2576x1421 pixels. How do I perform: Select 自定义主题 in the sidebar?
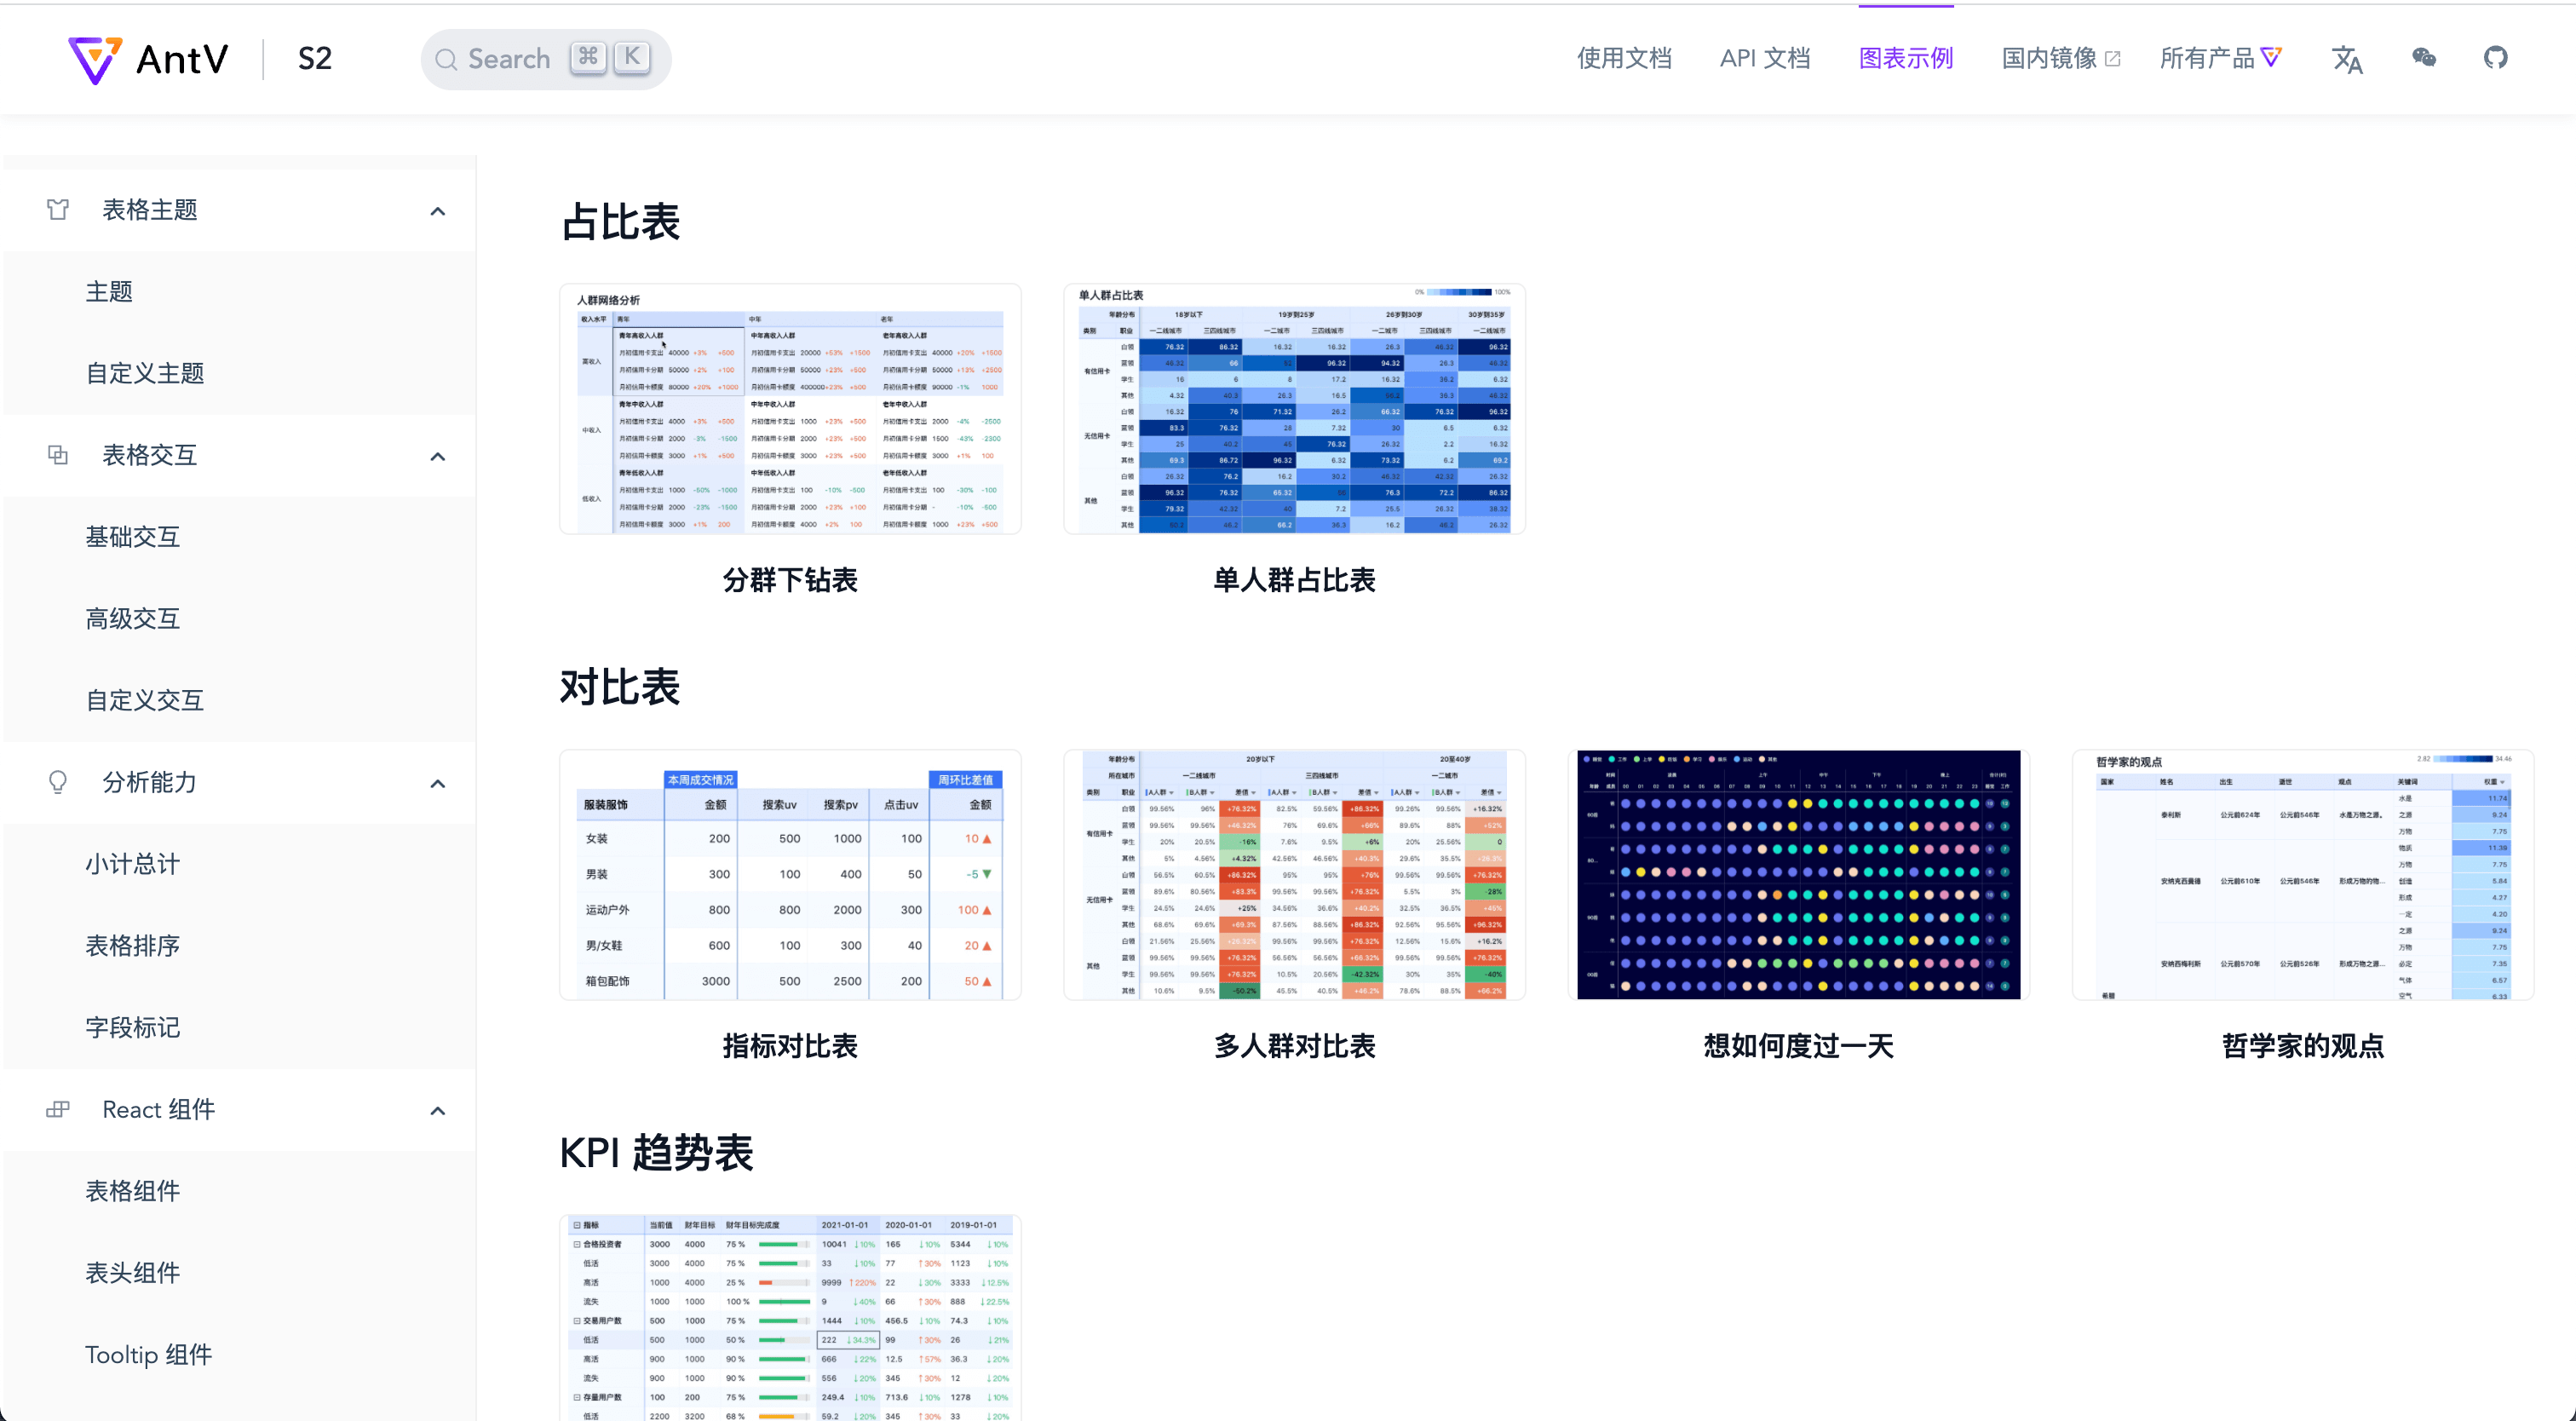tap(145, 373)
